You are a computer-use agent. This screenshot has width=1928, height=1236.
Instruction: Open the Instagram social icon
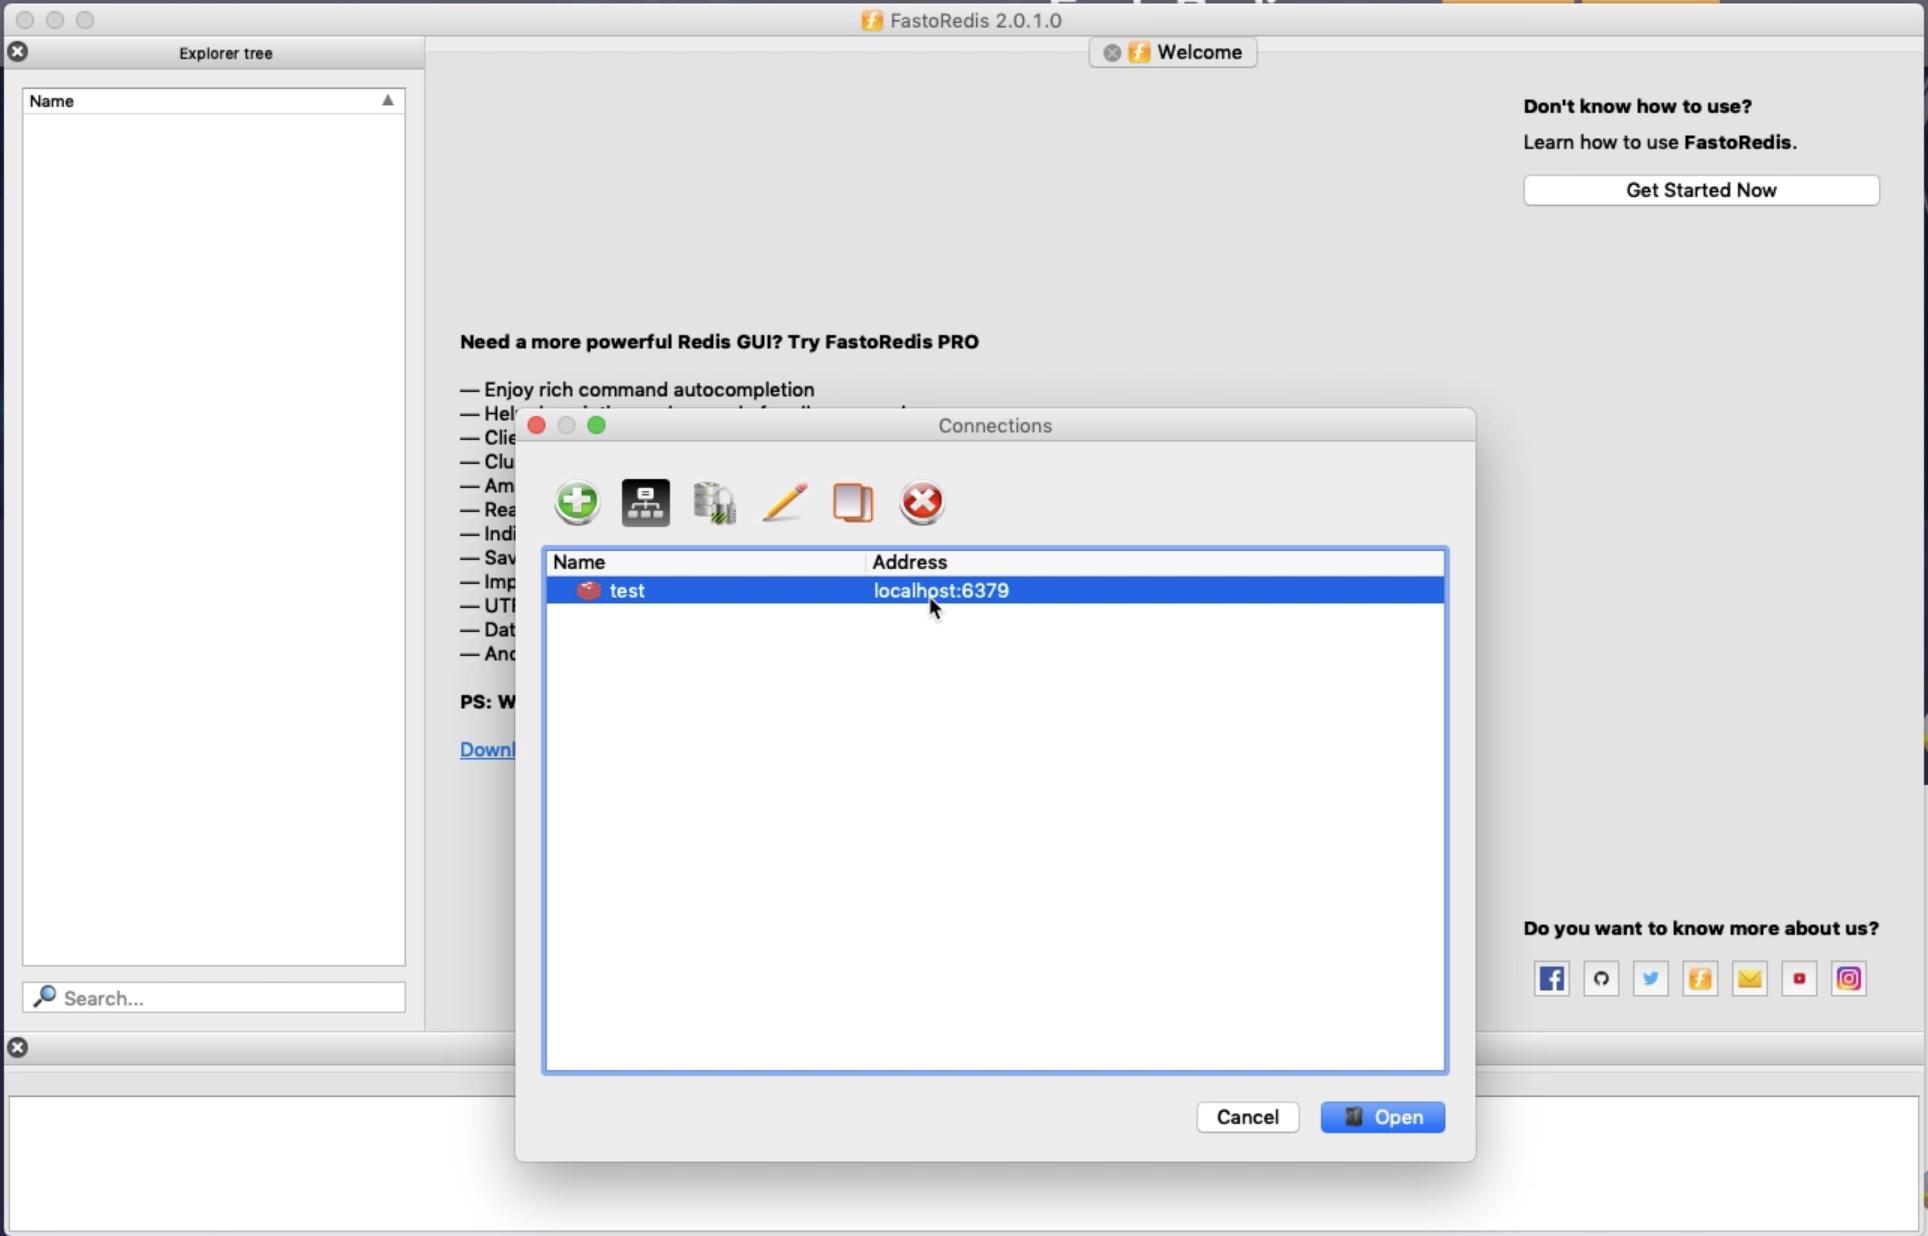(1849, 979)
